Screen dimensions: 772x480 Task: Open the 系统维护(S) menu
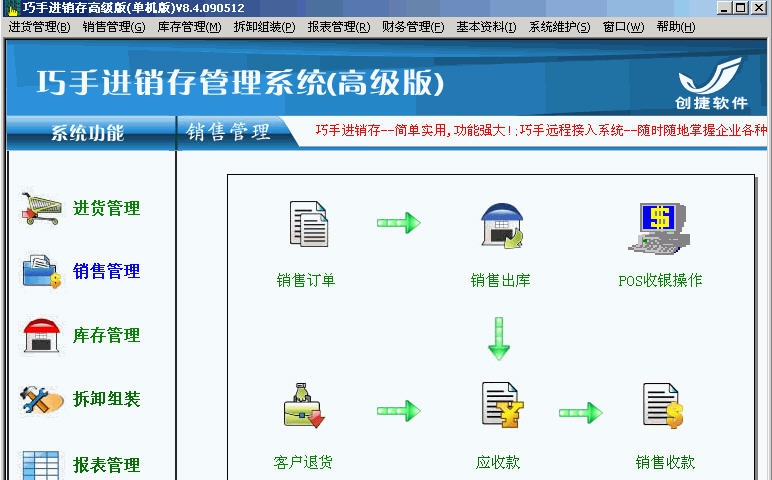click(x=559, y=27)
